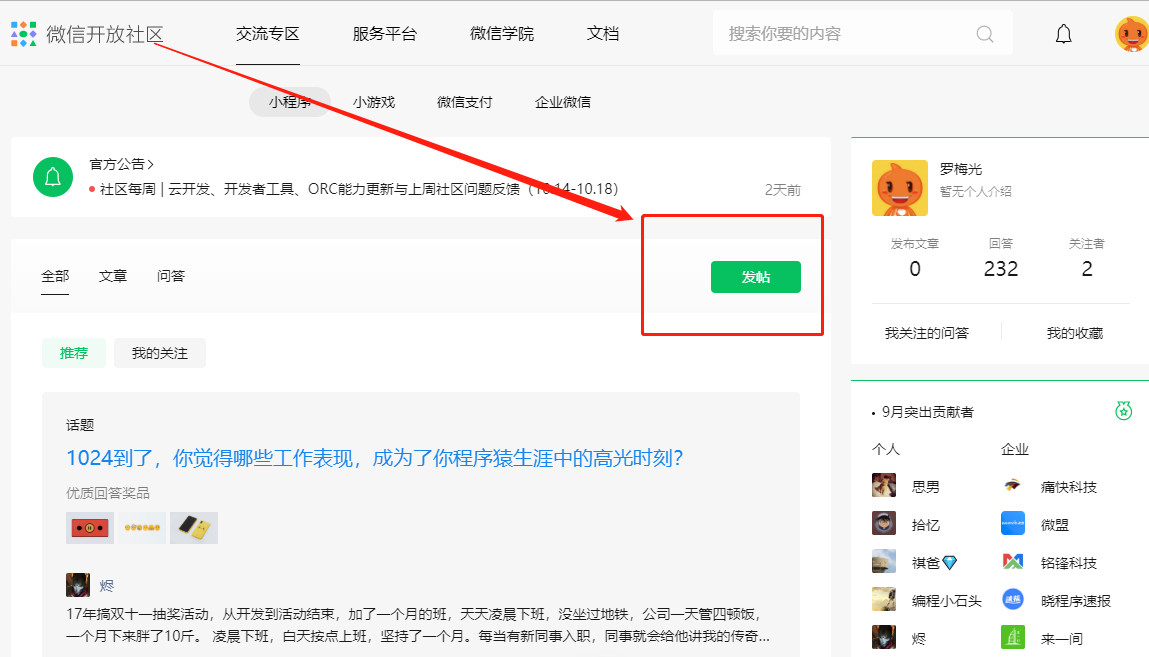Toggle the 推荐 feed filter
This screenshot has height=657, width=1149.
tap(74, 353)
